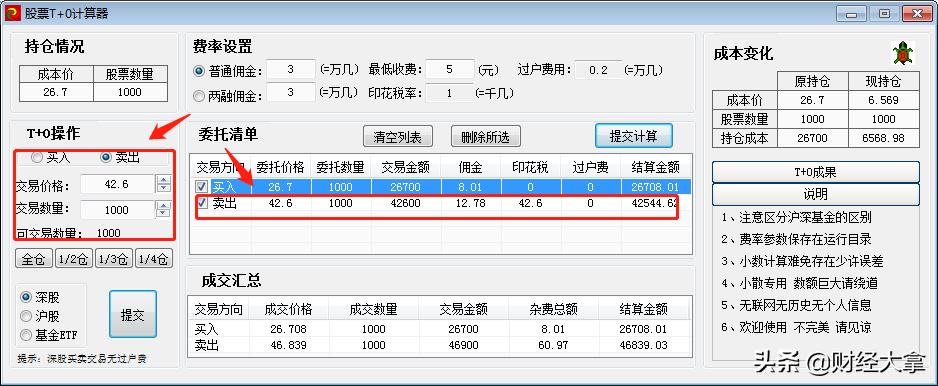Click commission value 8.01 in 买入 order row
The height and width of the screenshot is (386, 938).
470,187
